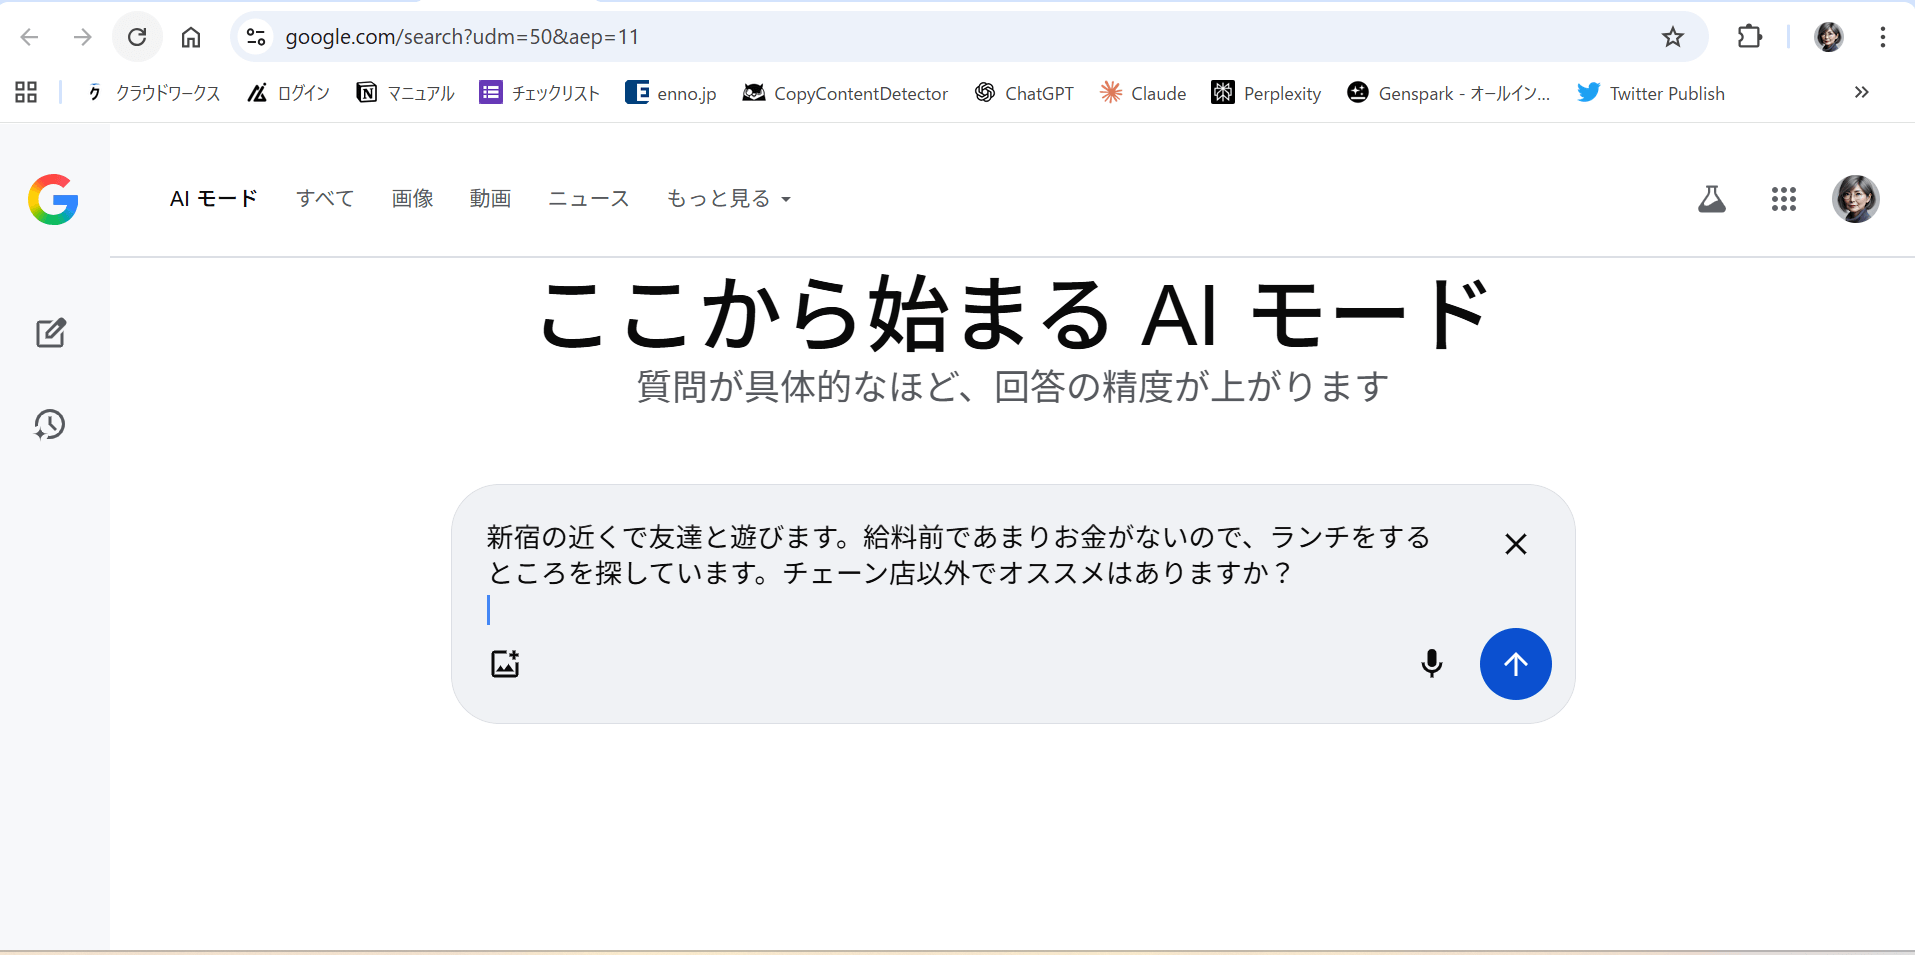Viewport: 1915px width, 955px height.
Task: View site information icon in address bar
Action: (256, 37)
